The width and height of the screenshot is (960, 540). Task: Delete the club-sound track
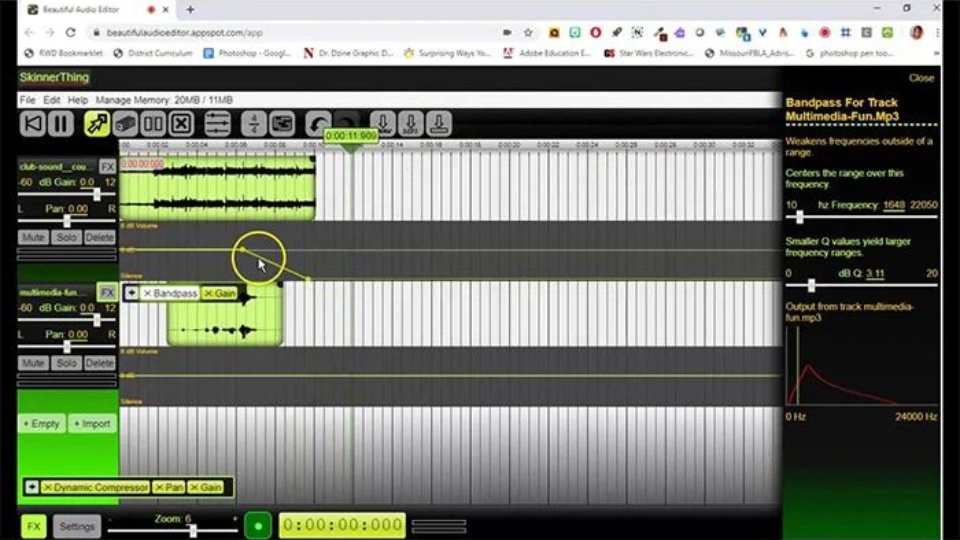pos(99,238)
